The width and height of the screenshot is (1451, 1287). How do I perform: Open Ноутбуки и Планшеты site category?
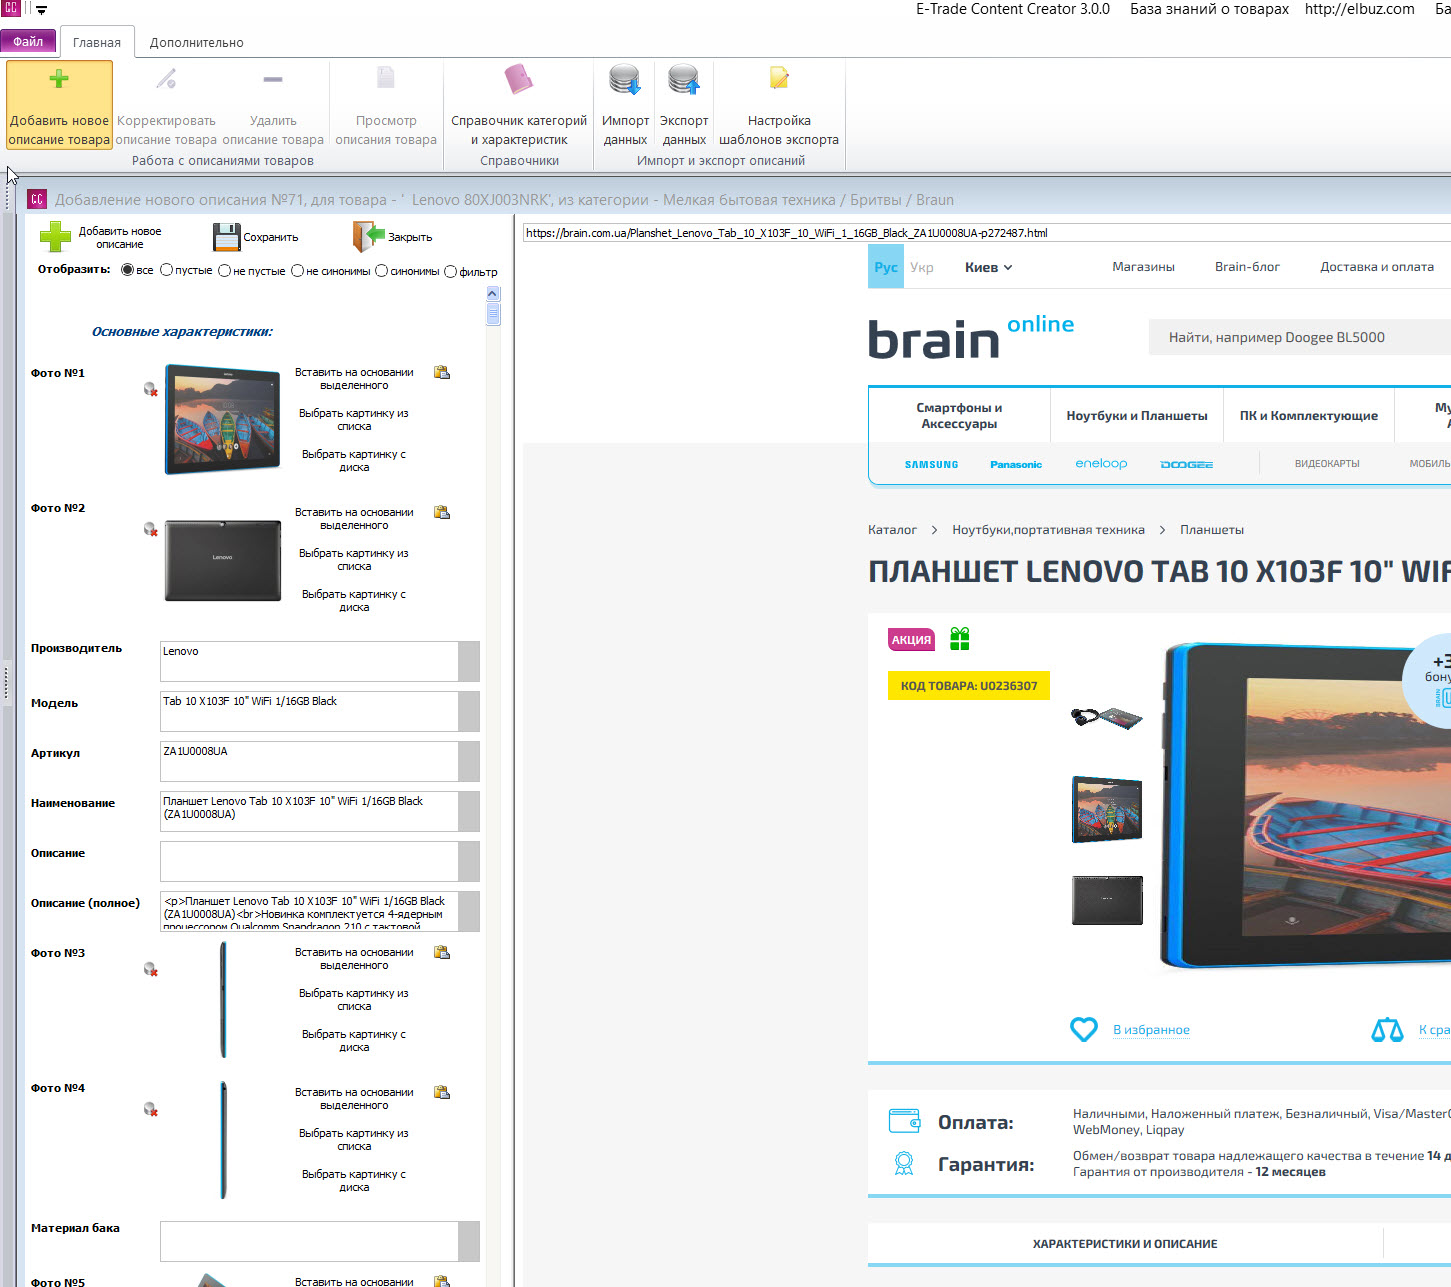pyautogui.click(x=1137, y=415)
